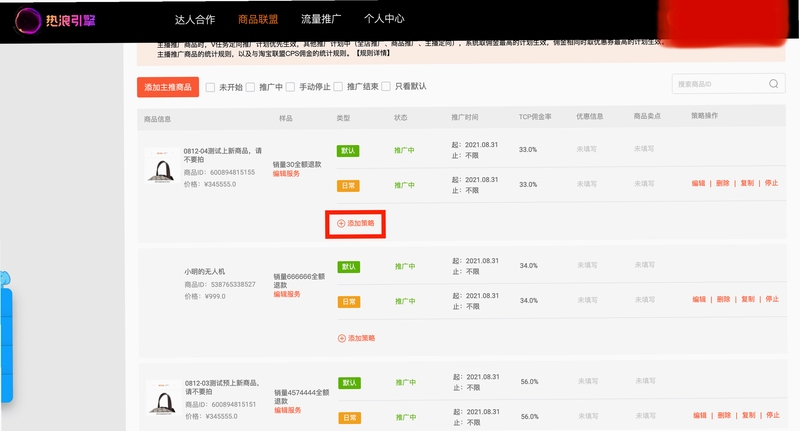Viewport: 800px width, 431px height.
Task: Toggle the 推广结束 checkbox
Action: coord(338,87)
